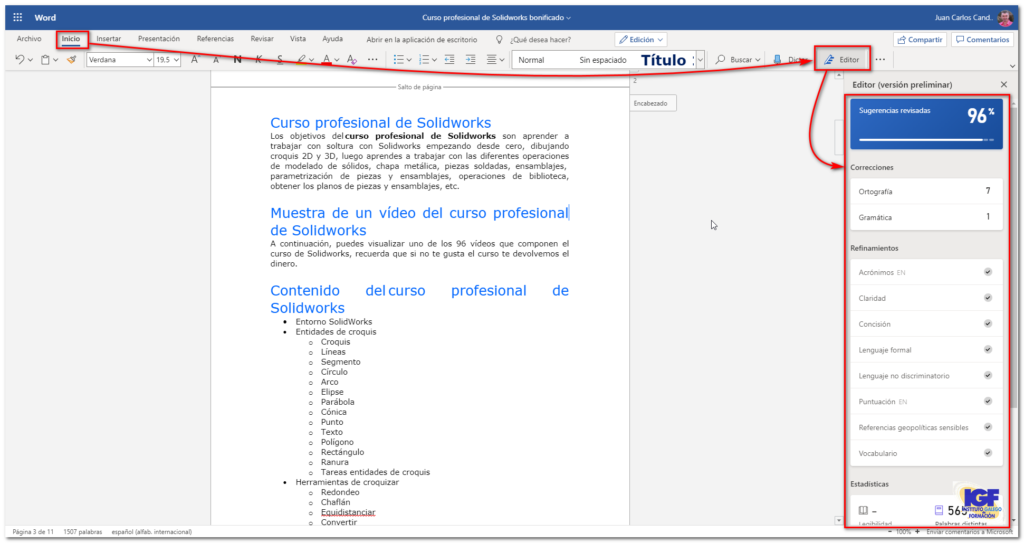
Task: Apply font color with A icon
Action: coord(327,59)
